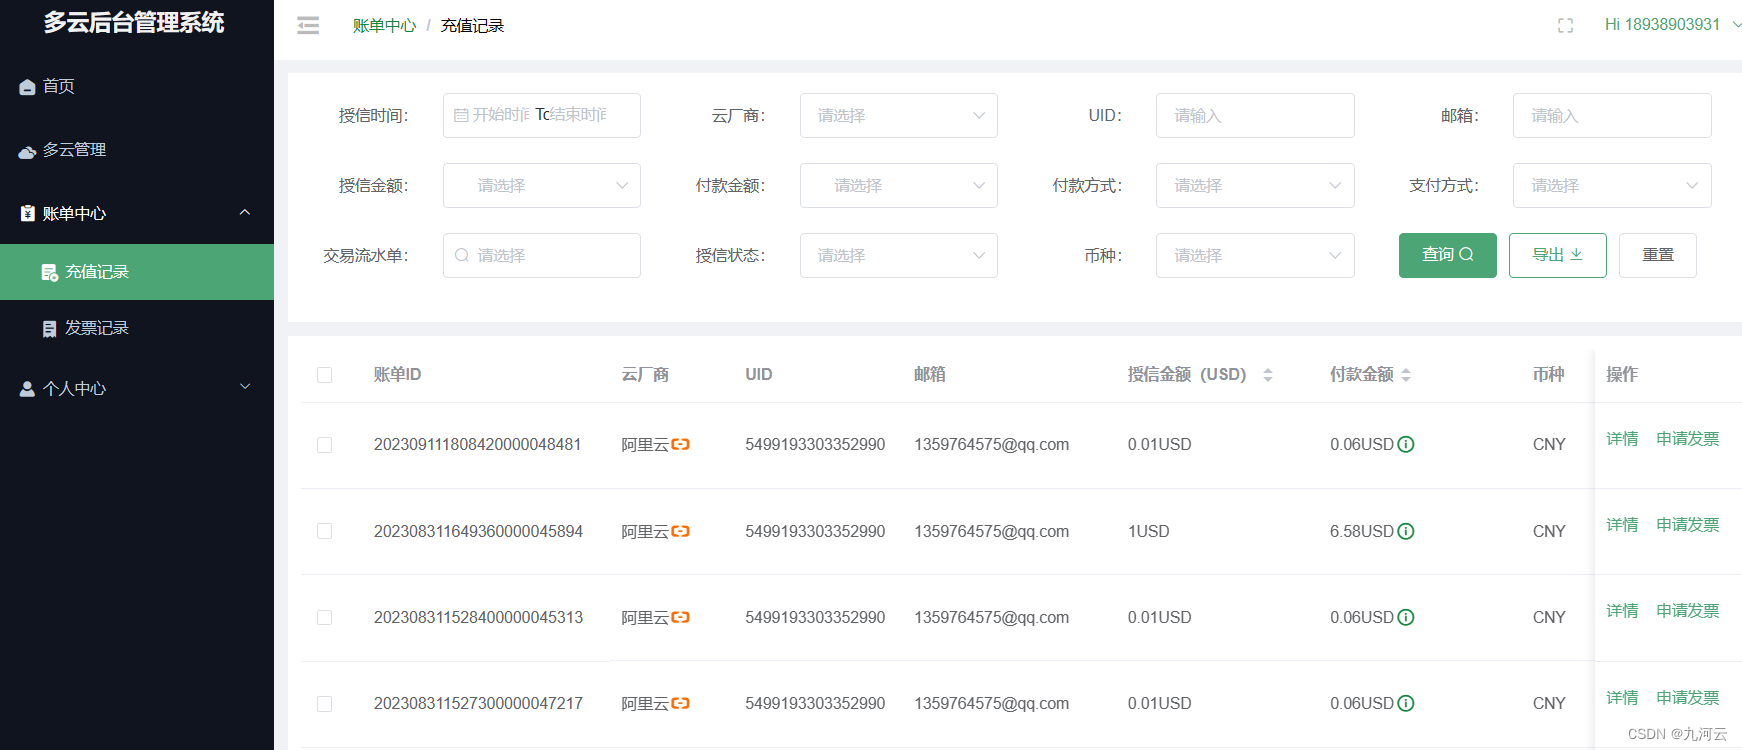Open the 付款金额 filter dropdown
Screen dimensions: 1742x750
898,185
